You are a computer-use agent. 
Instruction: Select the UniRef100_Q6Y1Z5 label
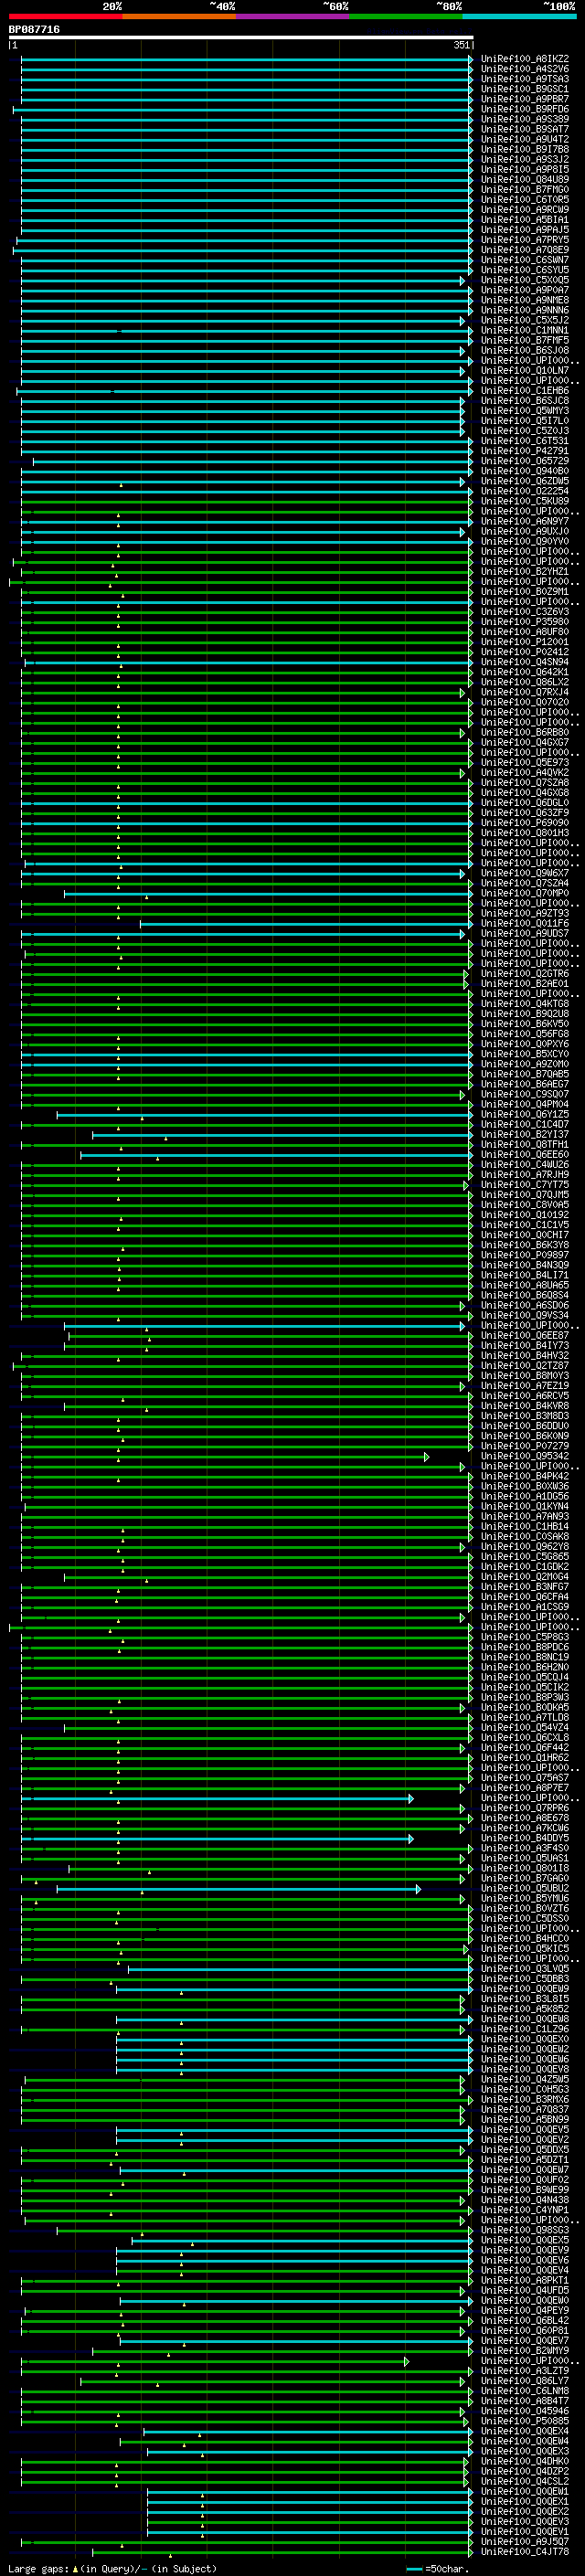pyautogui.click(x=525, y=1114)
